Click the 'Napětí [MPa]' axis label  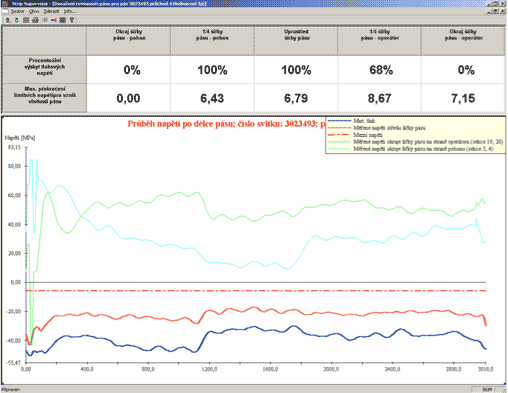[20, 138]
